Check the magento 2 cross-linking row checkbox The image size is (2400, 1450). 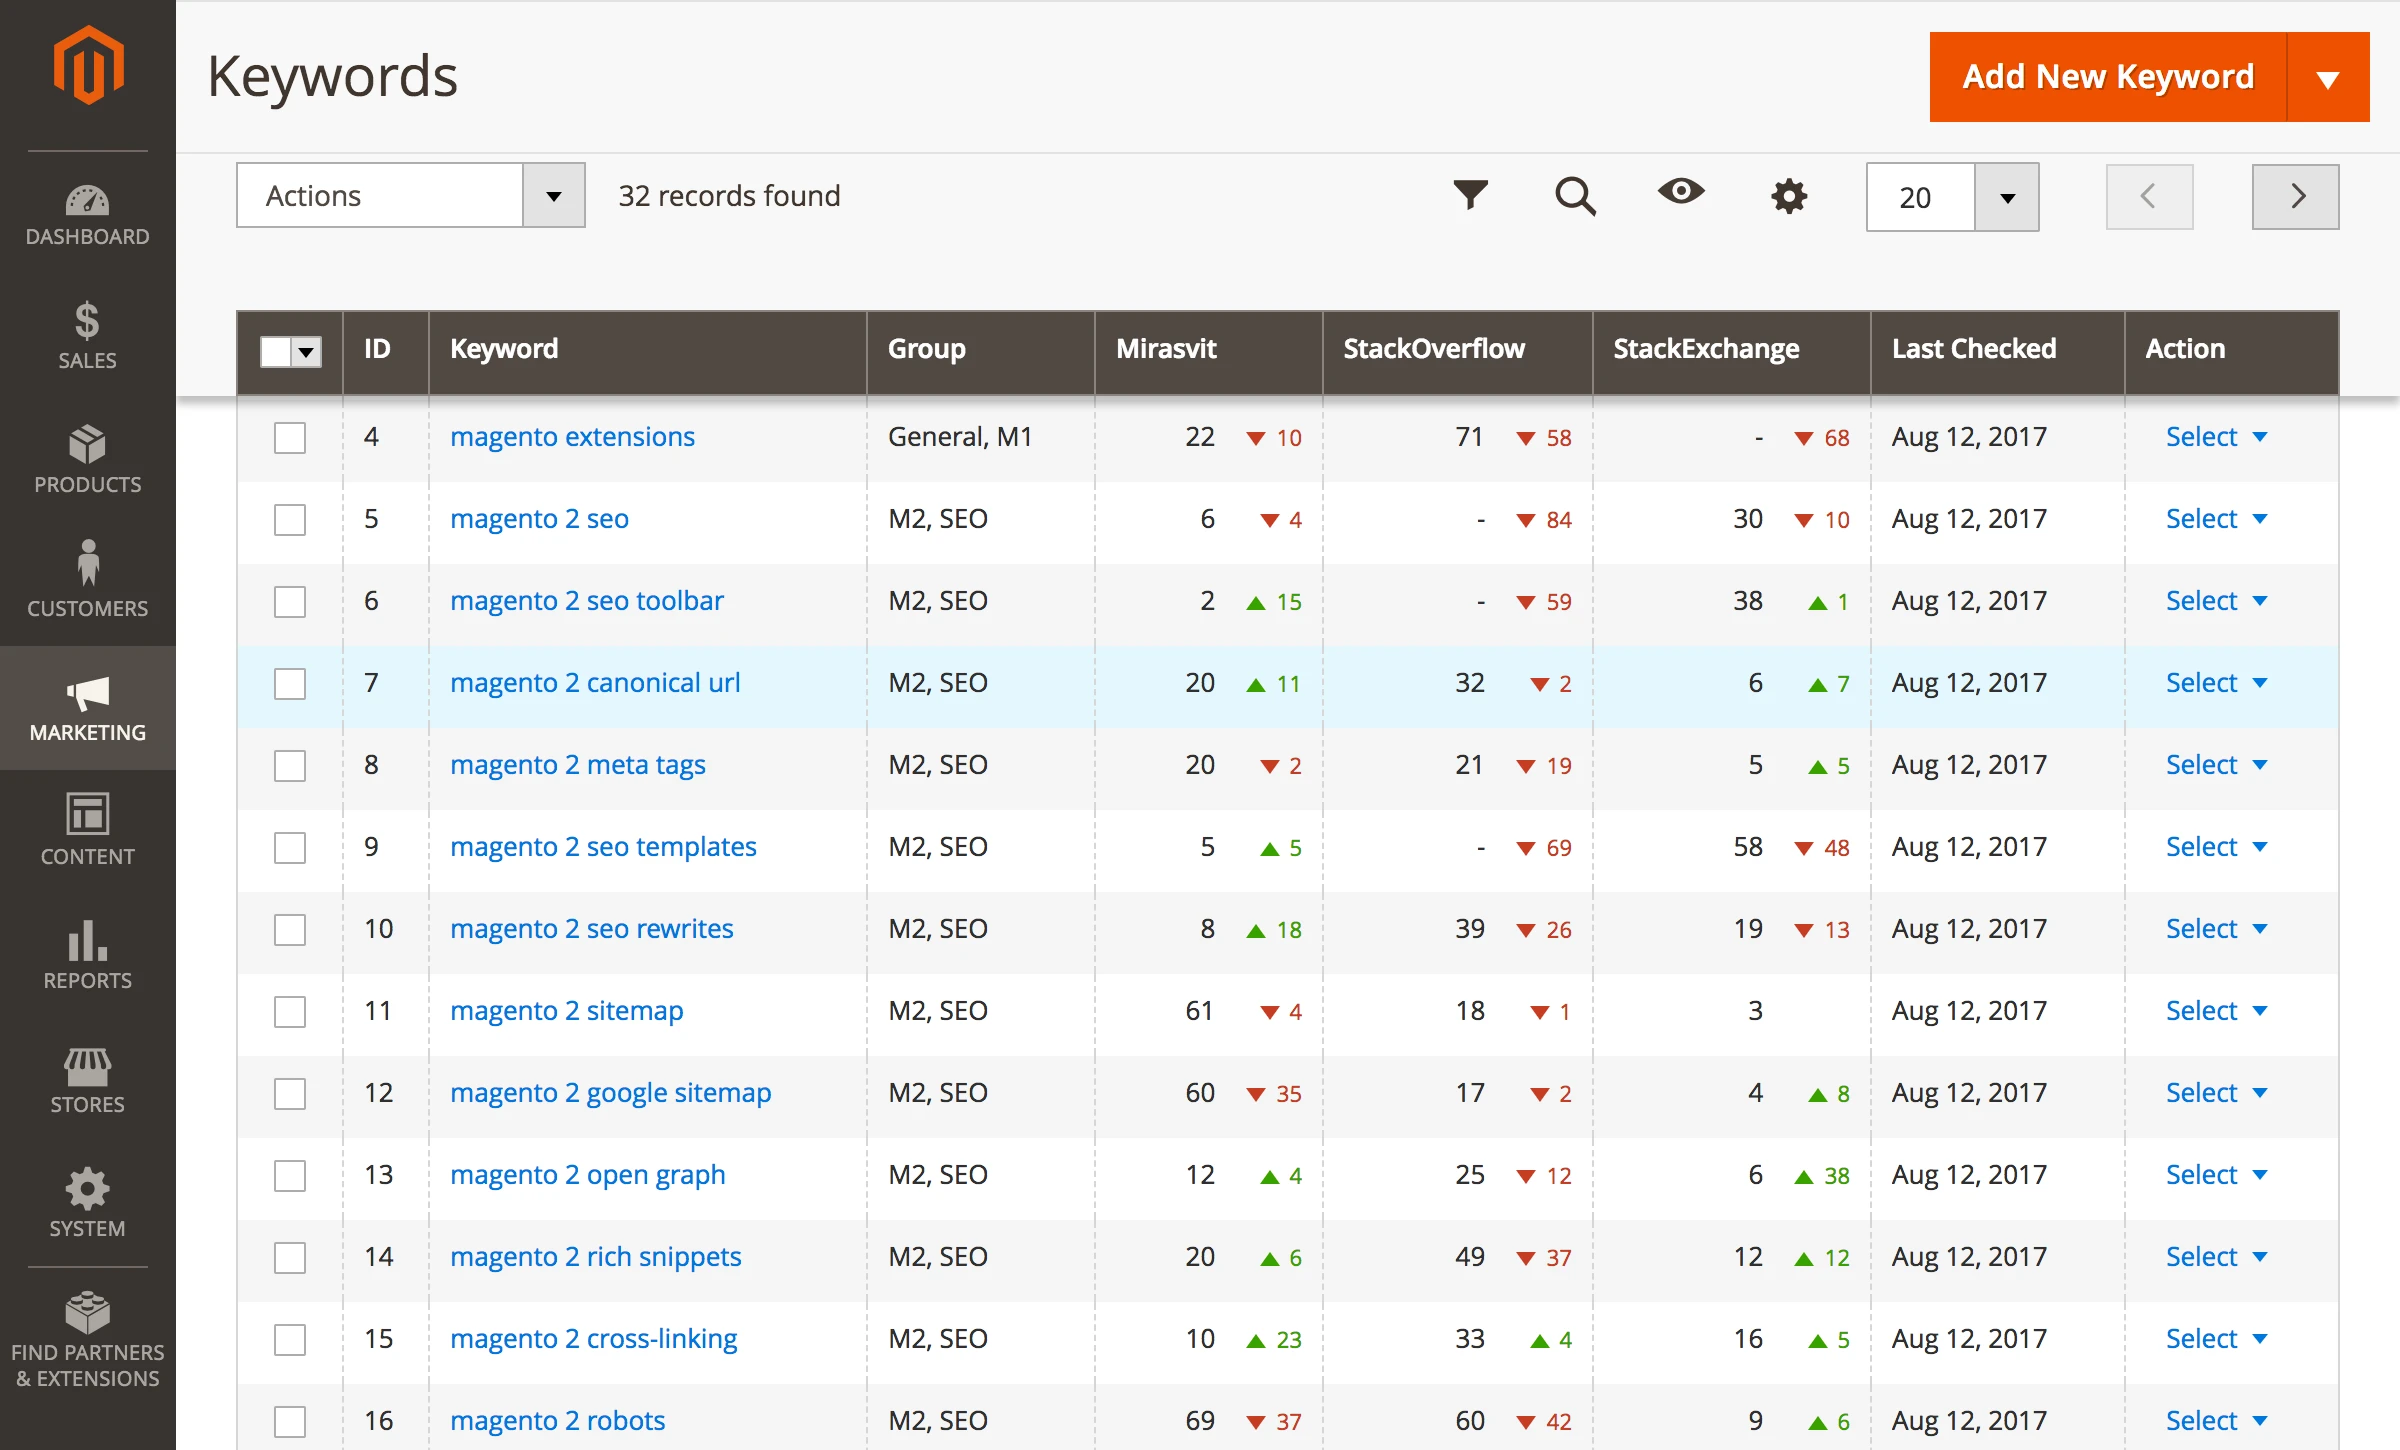pyautogui.click(x=290, y=1340)
